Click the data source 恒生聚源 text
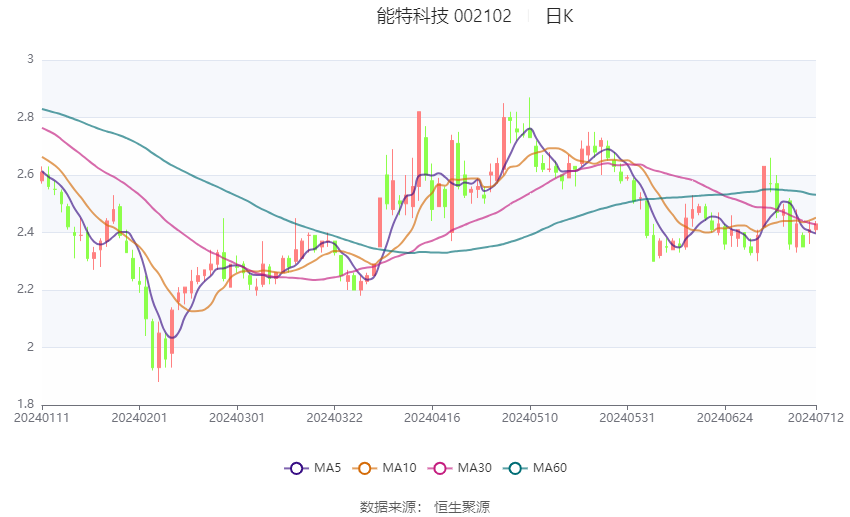850x517 pixels. [462, 507]
